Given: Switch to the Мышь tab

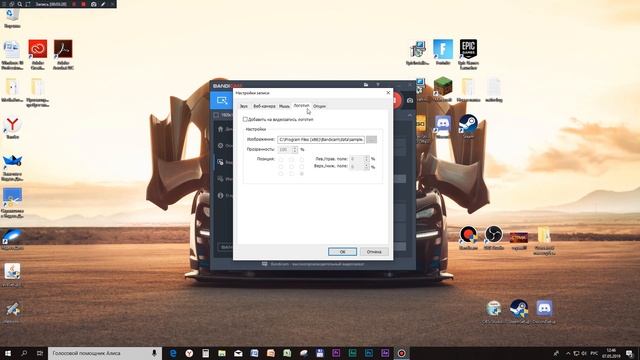Looking at the screenshot, I should click(x=284, y=106).
